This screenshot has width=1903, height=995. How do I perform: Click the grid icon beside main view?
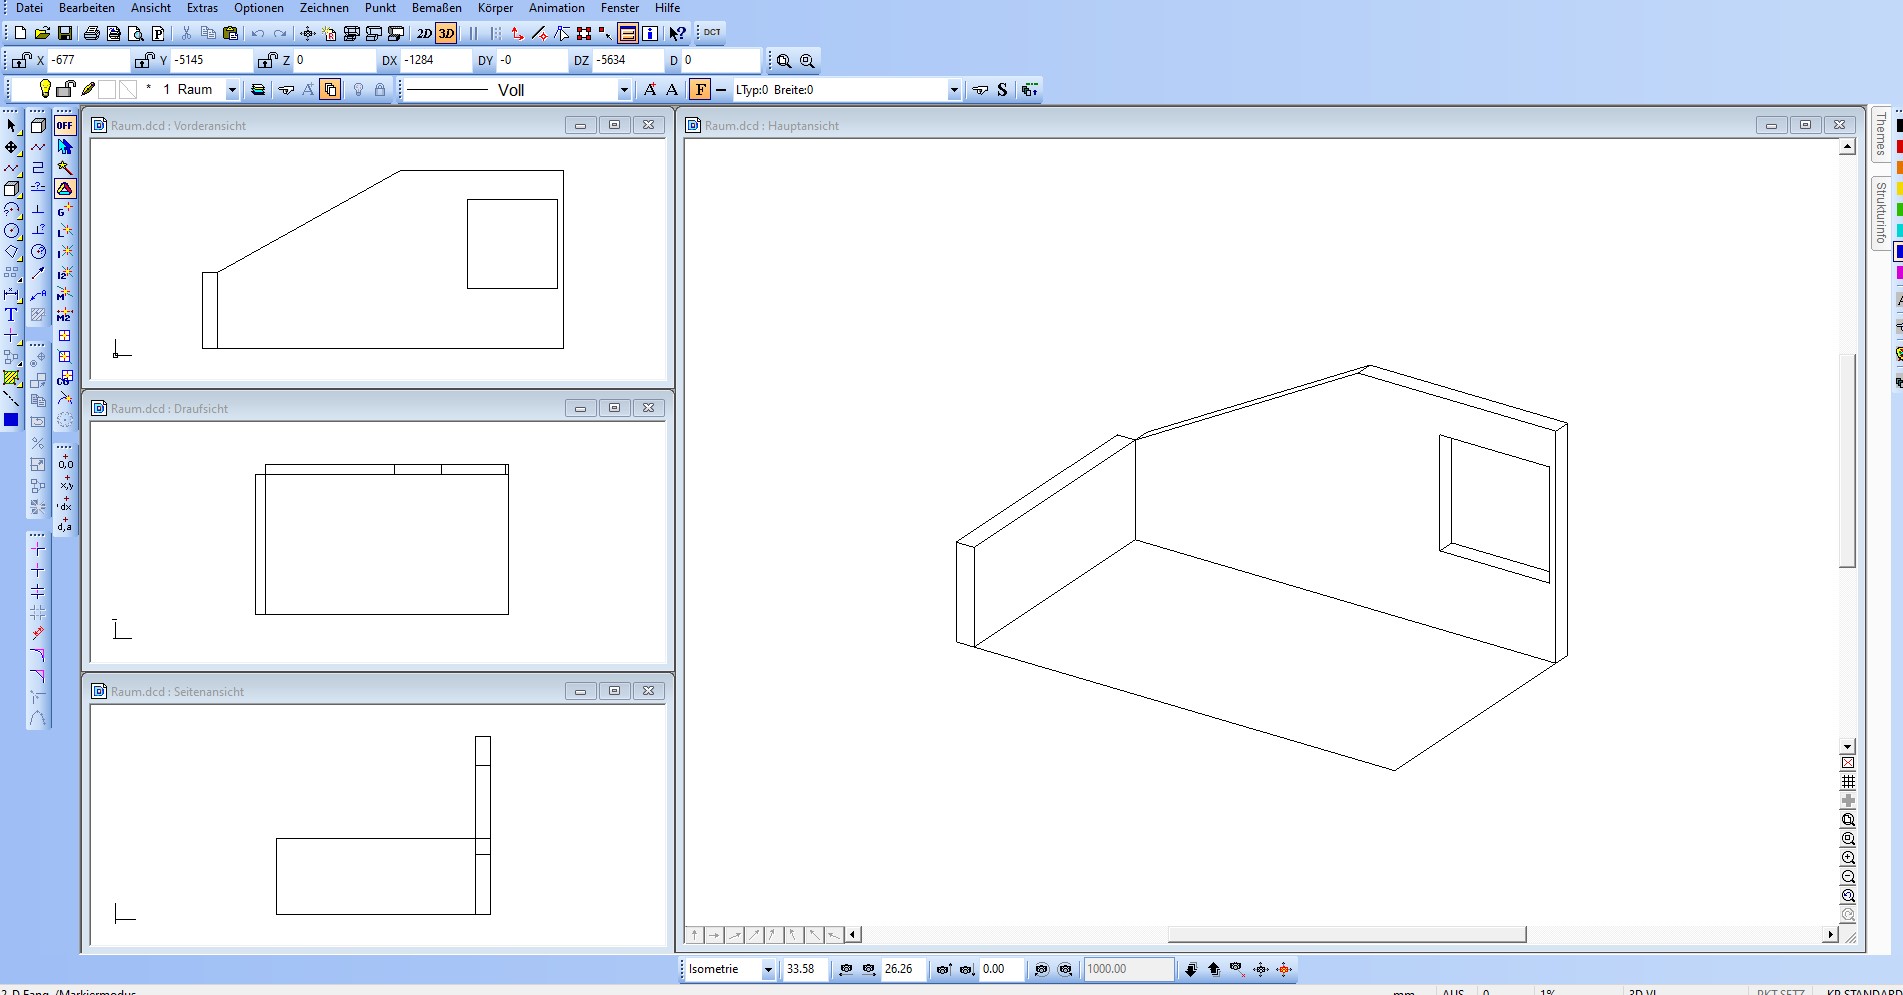click(1848, 782)
